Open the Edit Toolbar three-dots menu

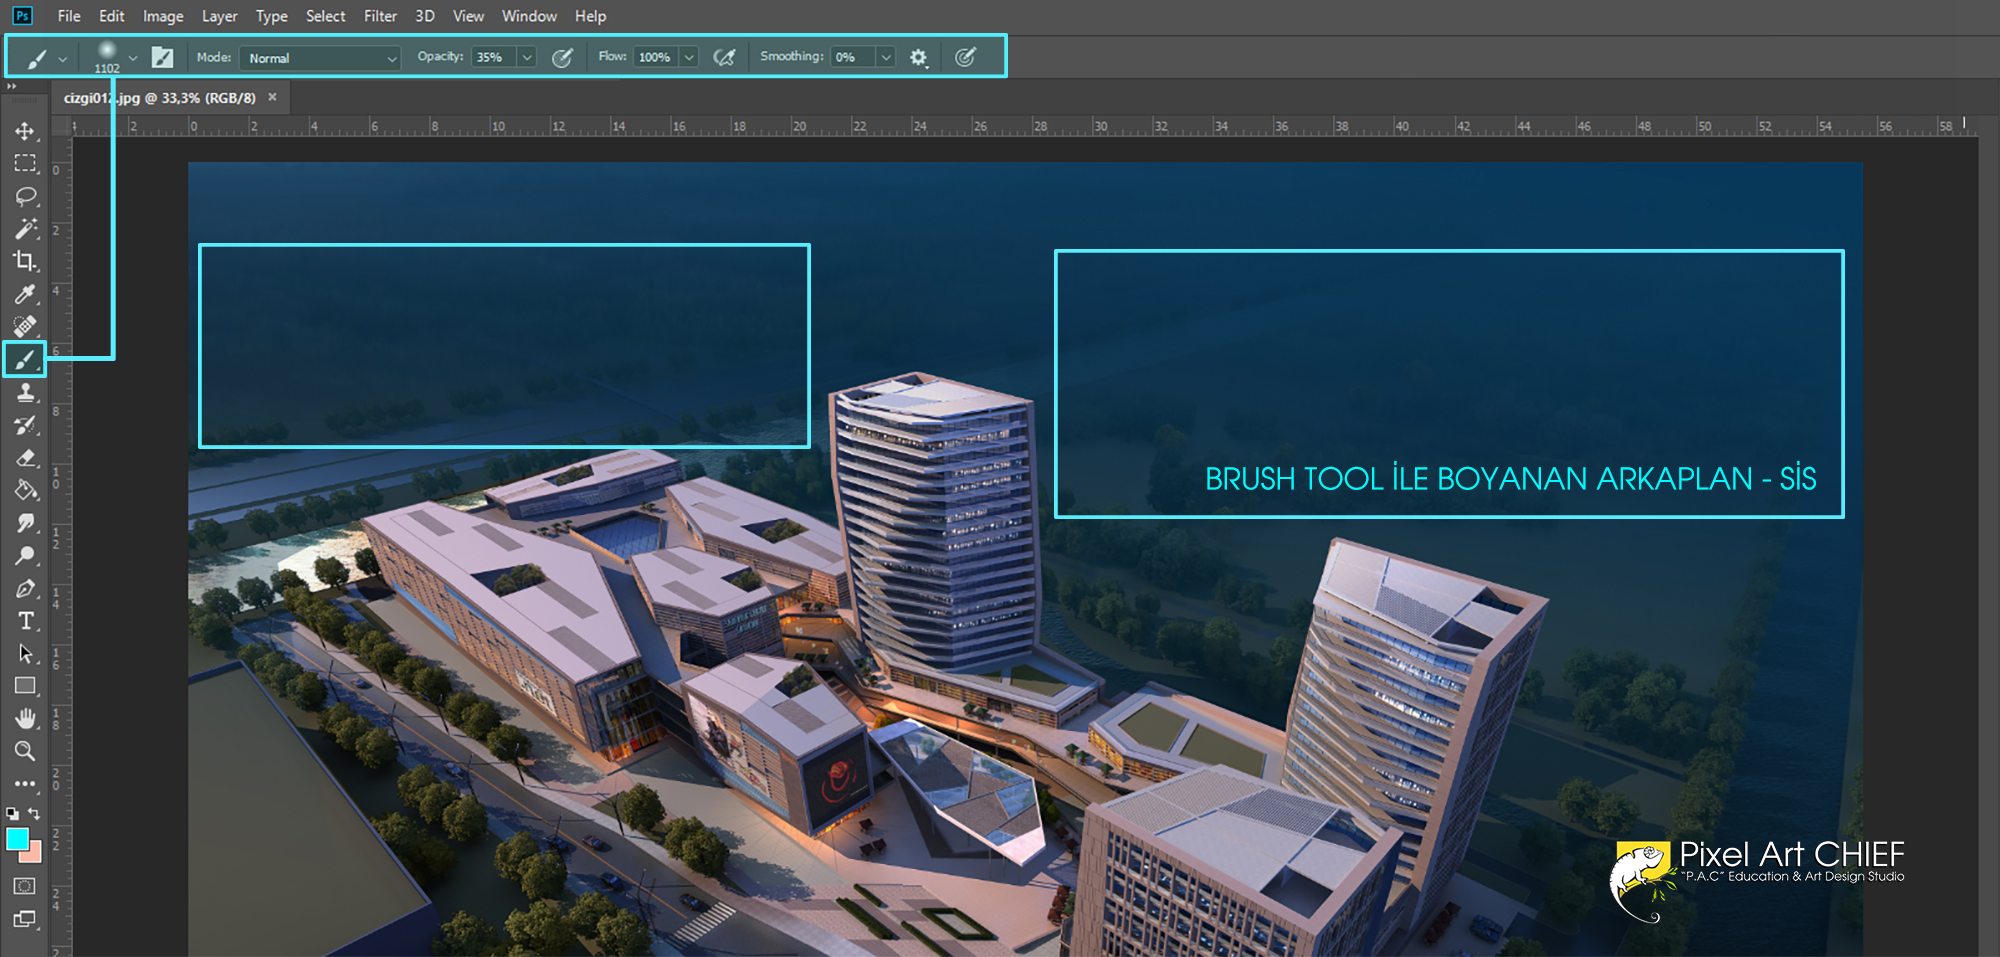click(25, 784)
